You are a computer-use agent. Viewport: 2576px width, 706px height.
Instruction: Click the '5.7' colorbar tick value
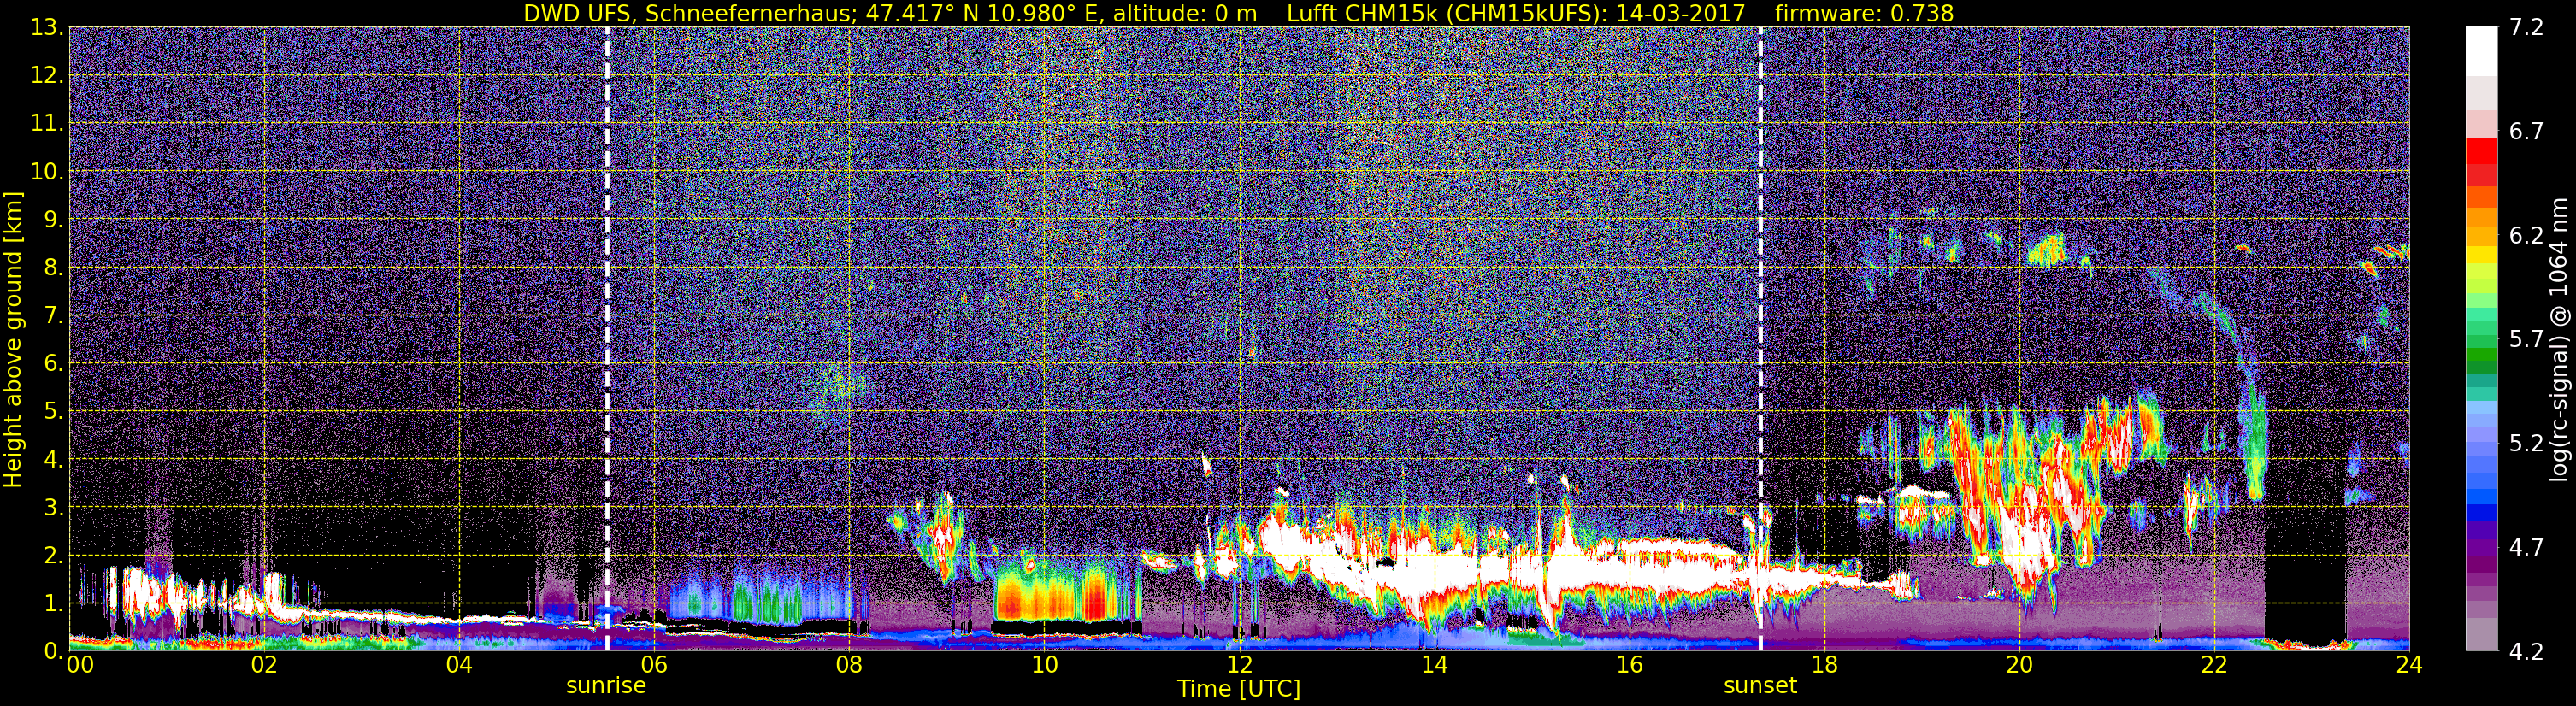pos(2526,340)
